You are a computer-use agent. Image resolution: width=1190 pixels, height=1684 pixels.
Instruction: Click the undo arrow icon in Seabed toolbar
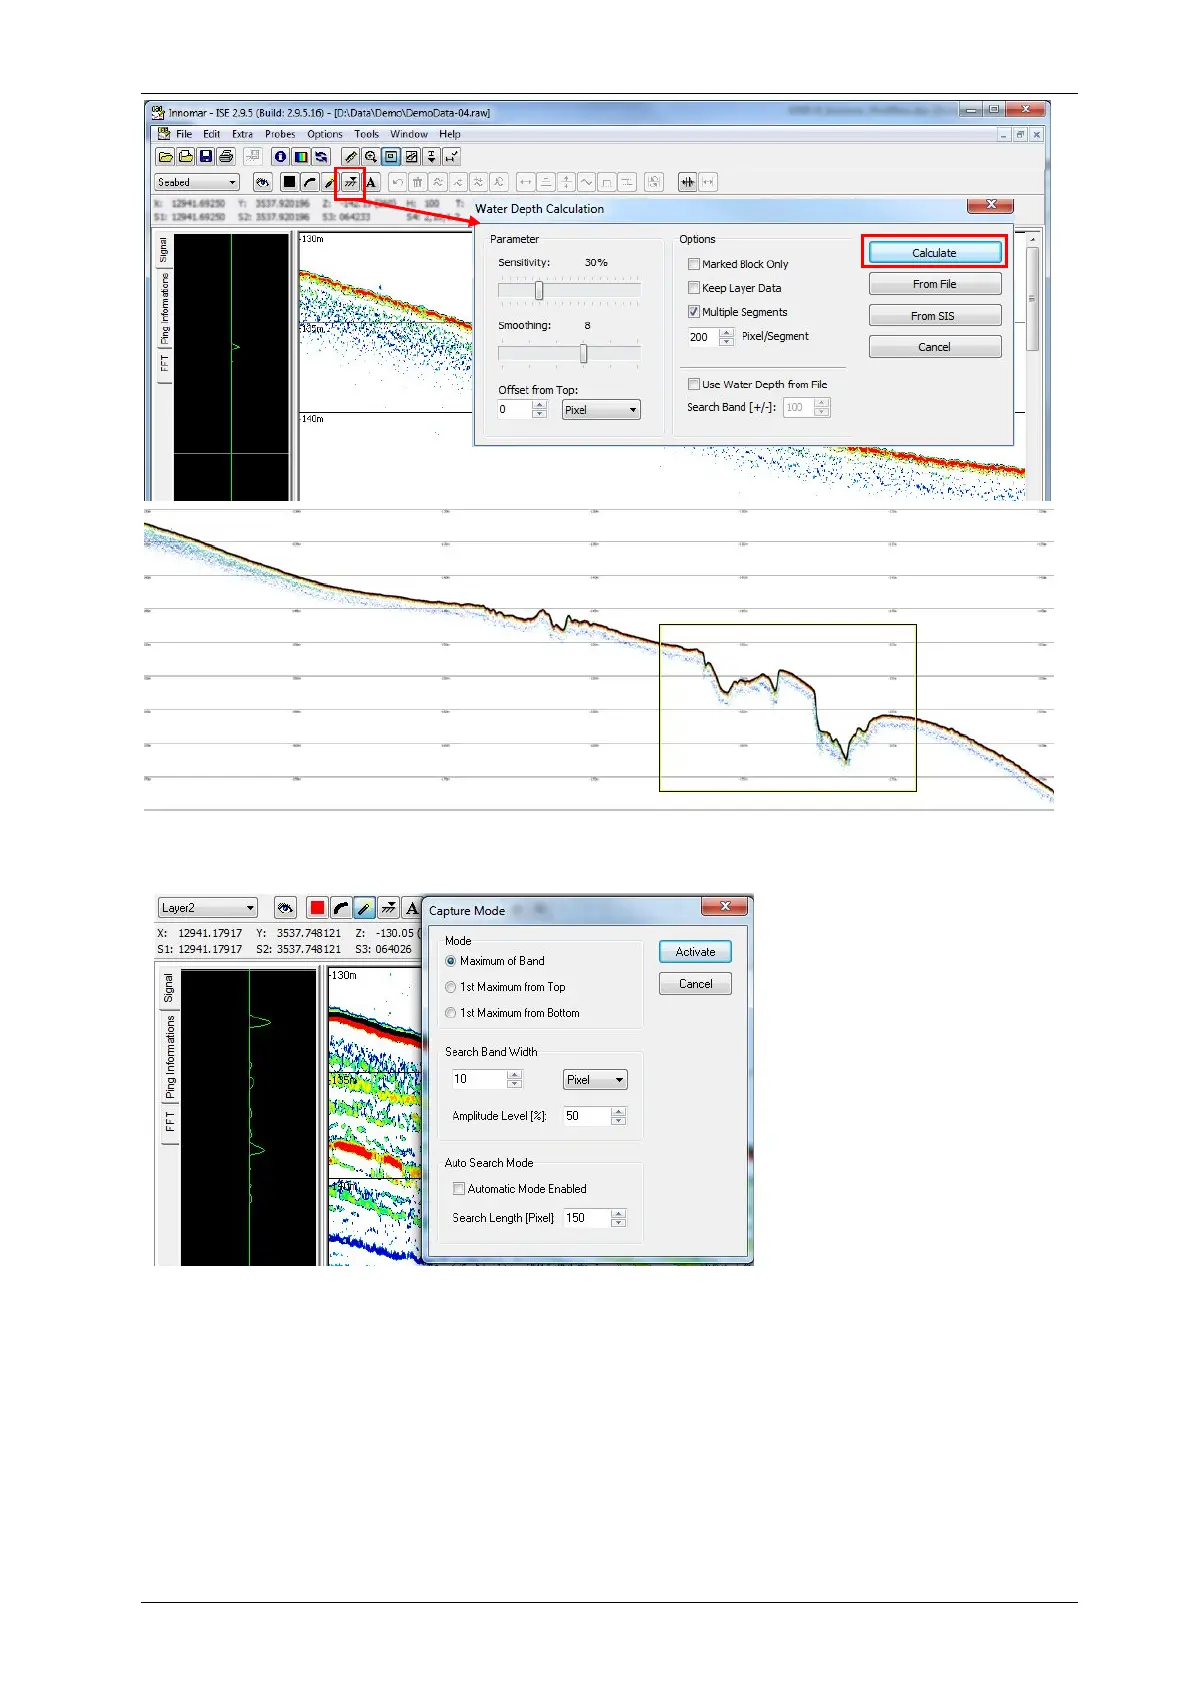pyautogui.click(x=397, y=182)
